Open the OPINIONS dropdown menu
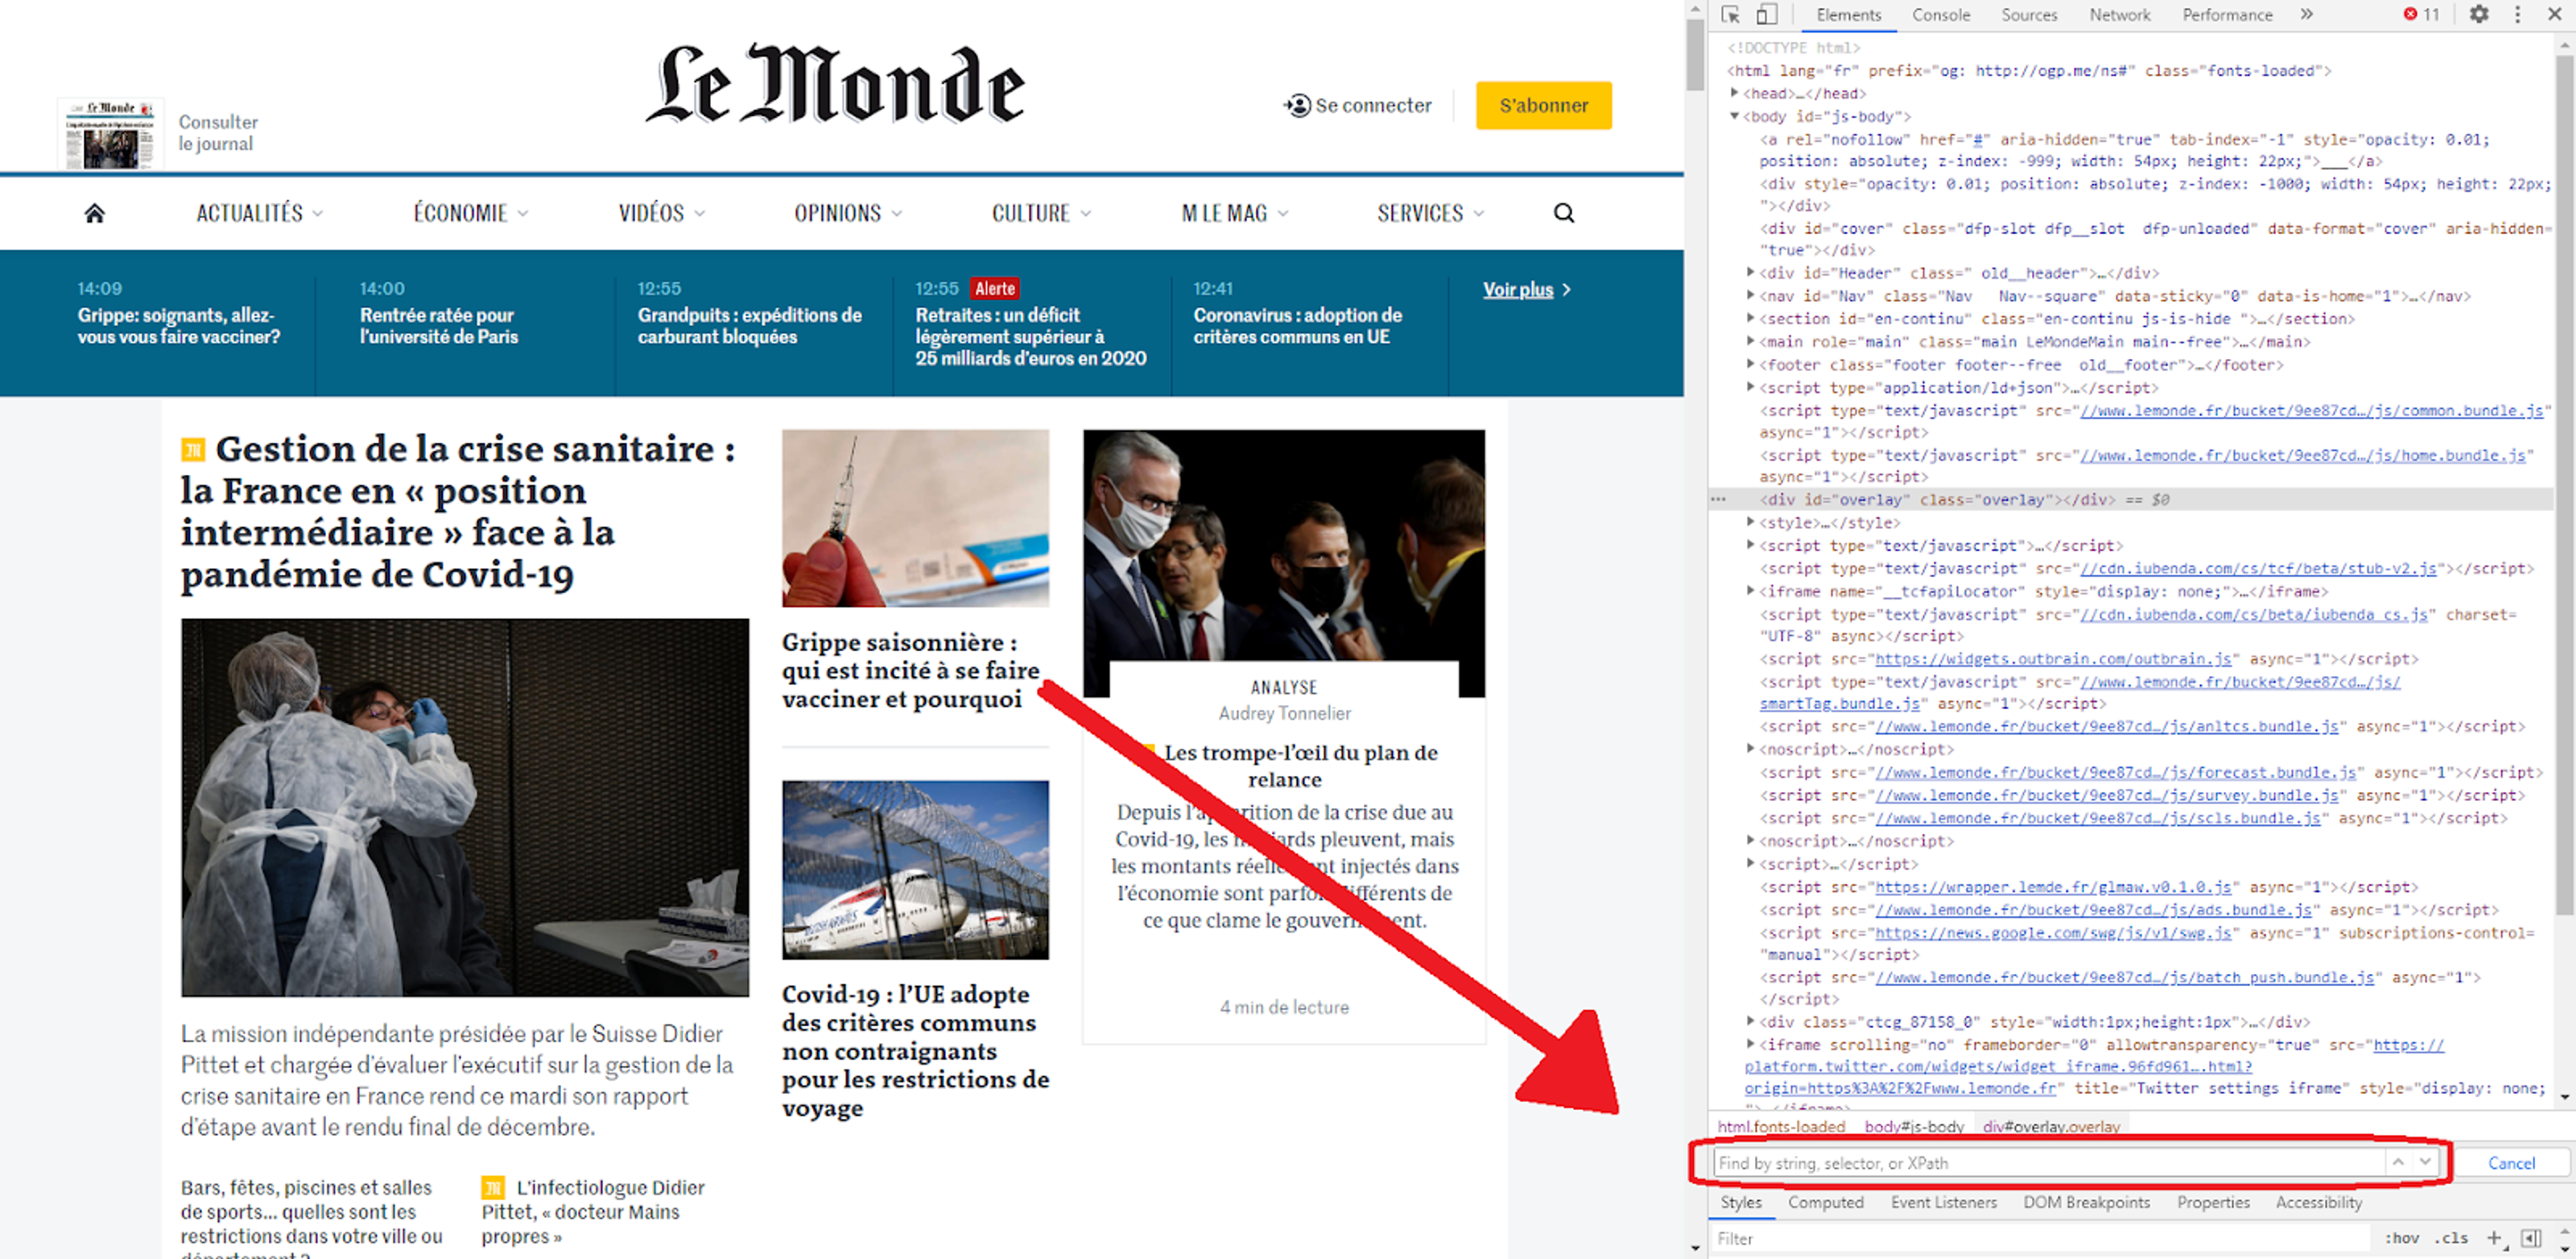Image resolution: width=2576 pixels, height=1259 pixels. point(848,213)
